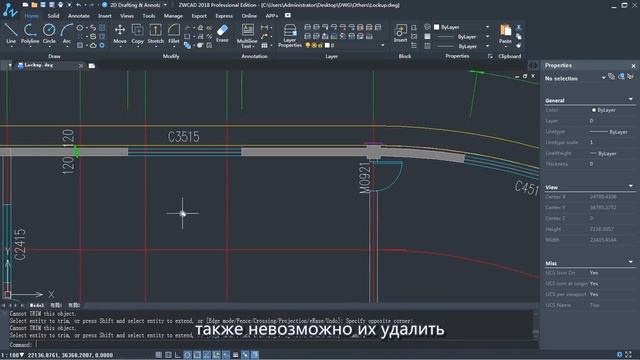Toggle the layer on/off lightbulb icon
This screenshot has height=360, width=640.
(x=307, y=45)
